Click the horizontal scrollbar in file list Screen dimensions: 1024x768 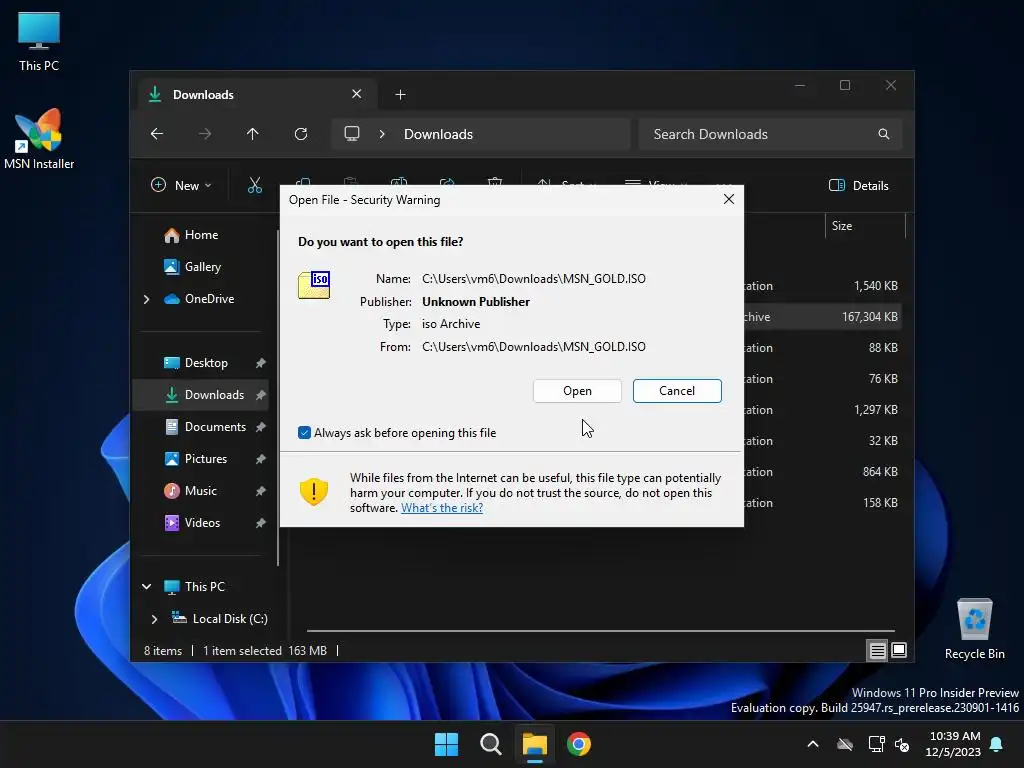pos(600,631)
